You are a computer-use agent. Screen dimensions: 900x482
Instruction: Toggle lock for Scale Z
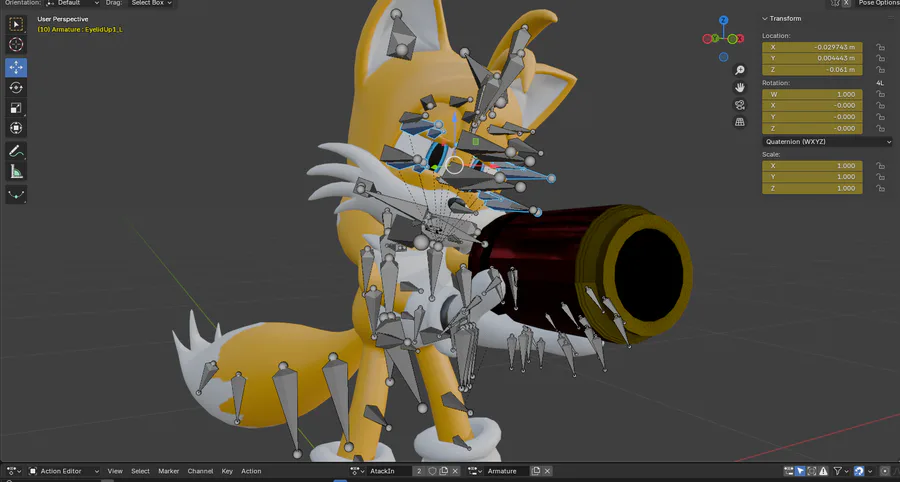click(x=880, y=188)
